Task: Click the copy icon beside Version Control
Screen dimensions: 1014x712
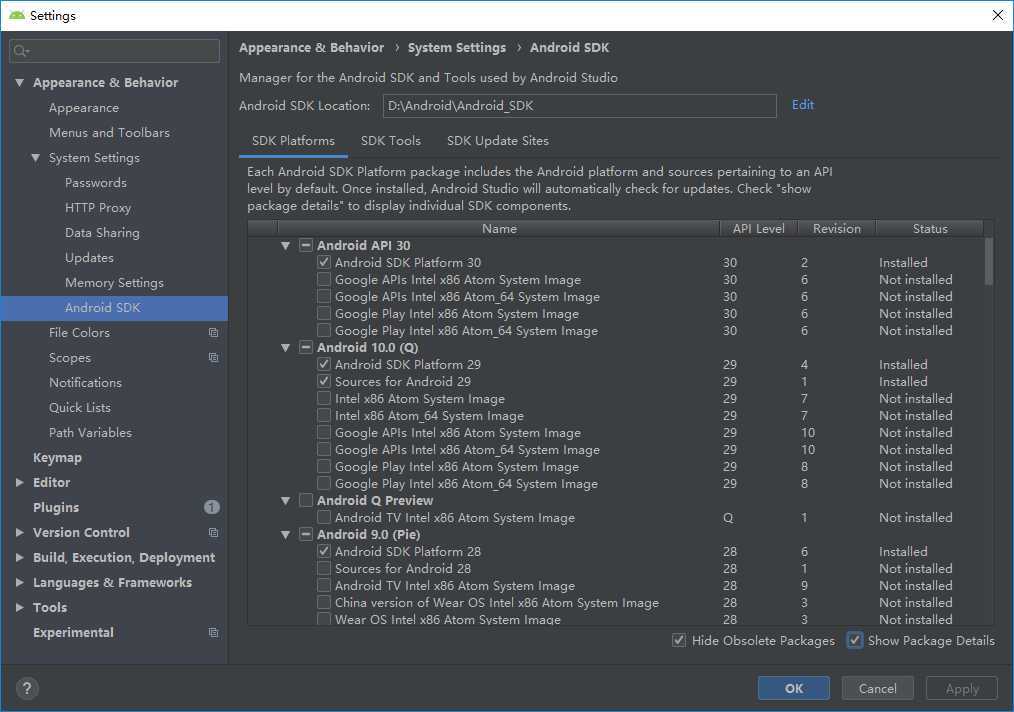Action: tap(213, 532)
